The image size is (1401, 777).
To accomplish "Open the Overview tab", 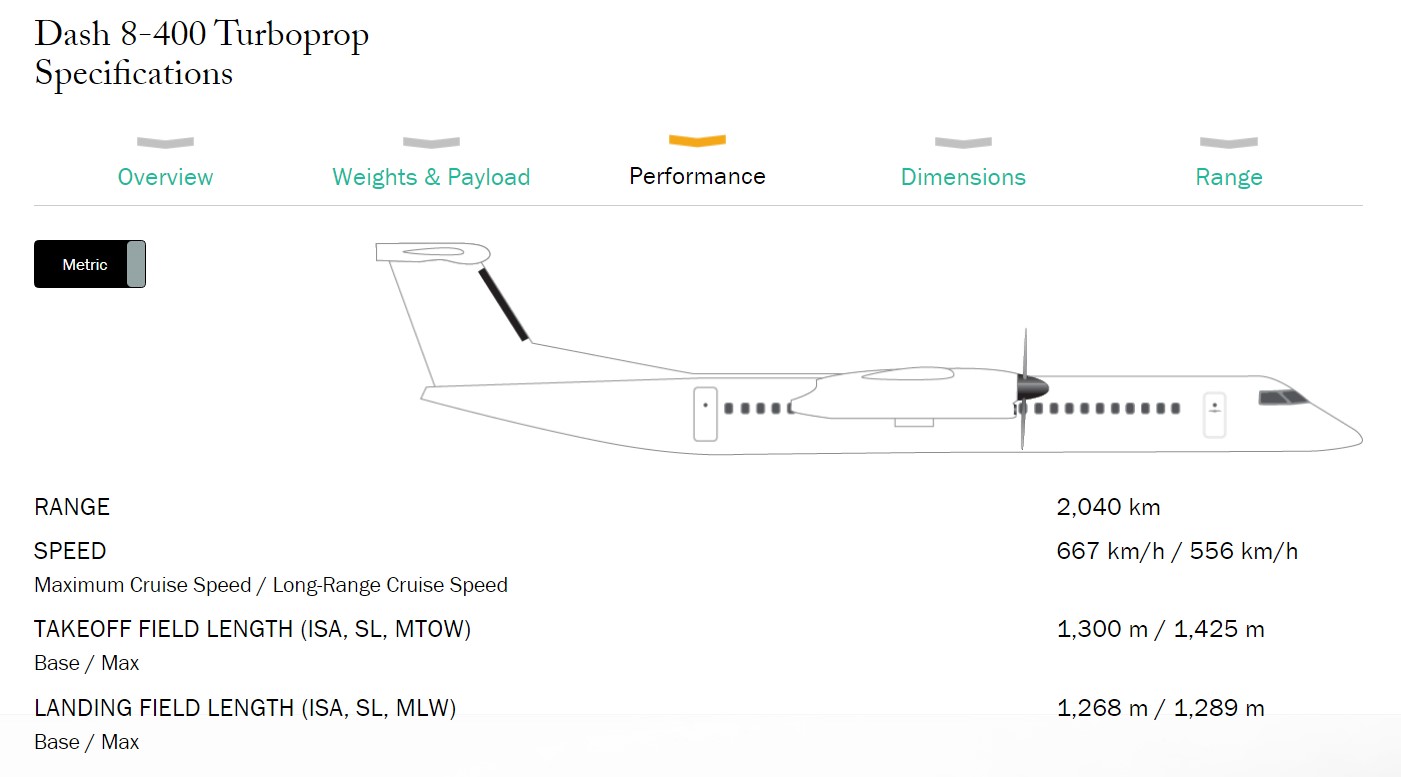I will (165, 177).
